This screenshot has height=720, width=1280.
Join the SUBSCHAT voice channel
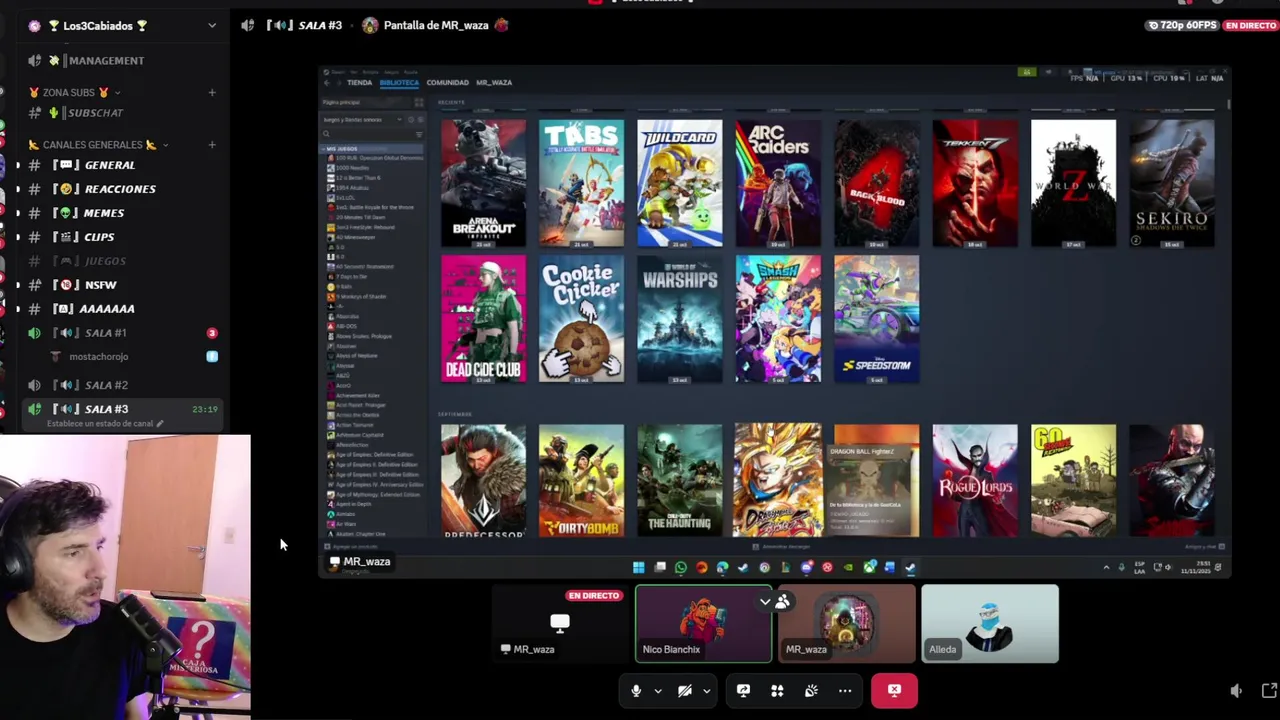(x=124, y=112)
